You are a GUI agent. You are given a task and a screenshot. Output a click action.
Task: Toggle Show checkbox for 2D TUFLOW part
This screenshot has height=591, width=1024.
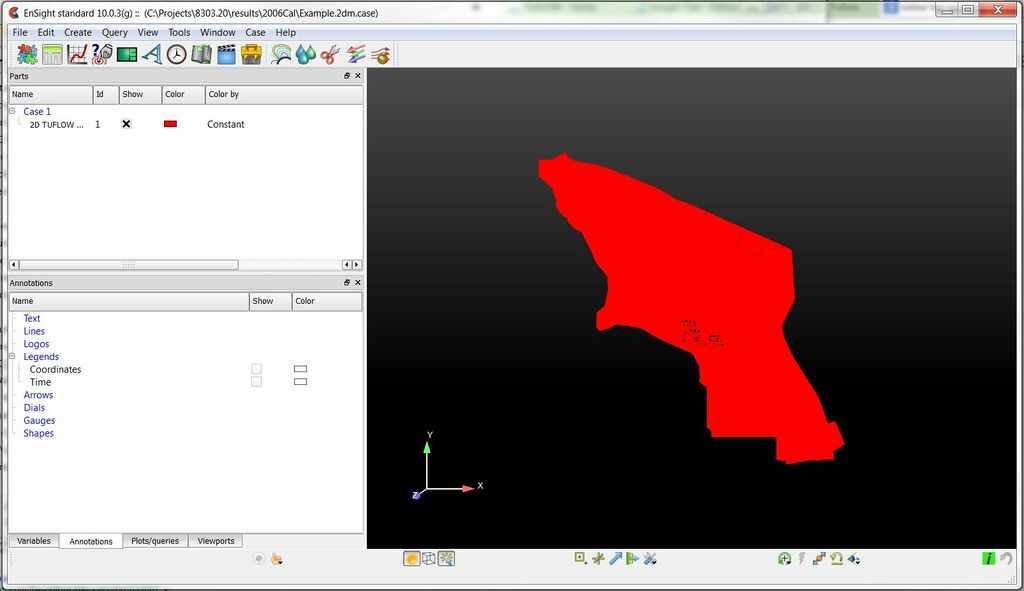click(126, 124)
